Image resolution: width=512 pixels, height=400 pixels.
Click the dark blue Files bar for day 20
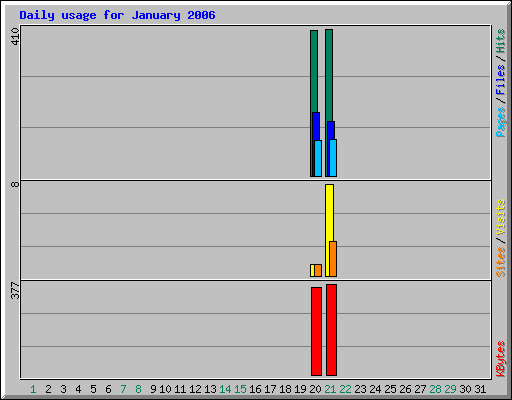coord(316,126)
